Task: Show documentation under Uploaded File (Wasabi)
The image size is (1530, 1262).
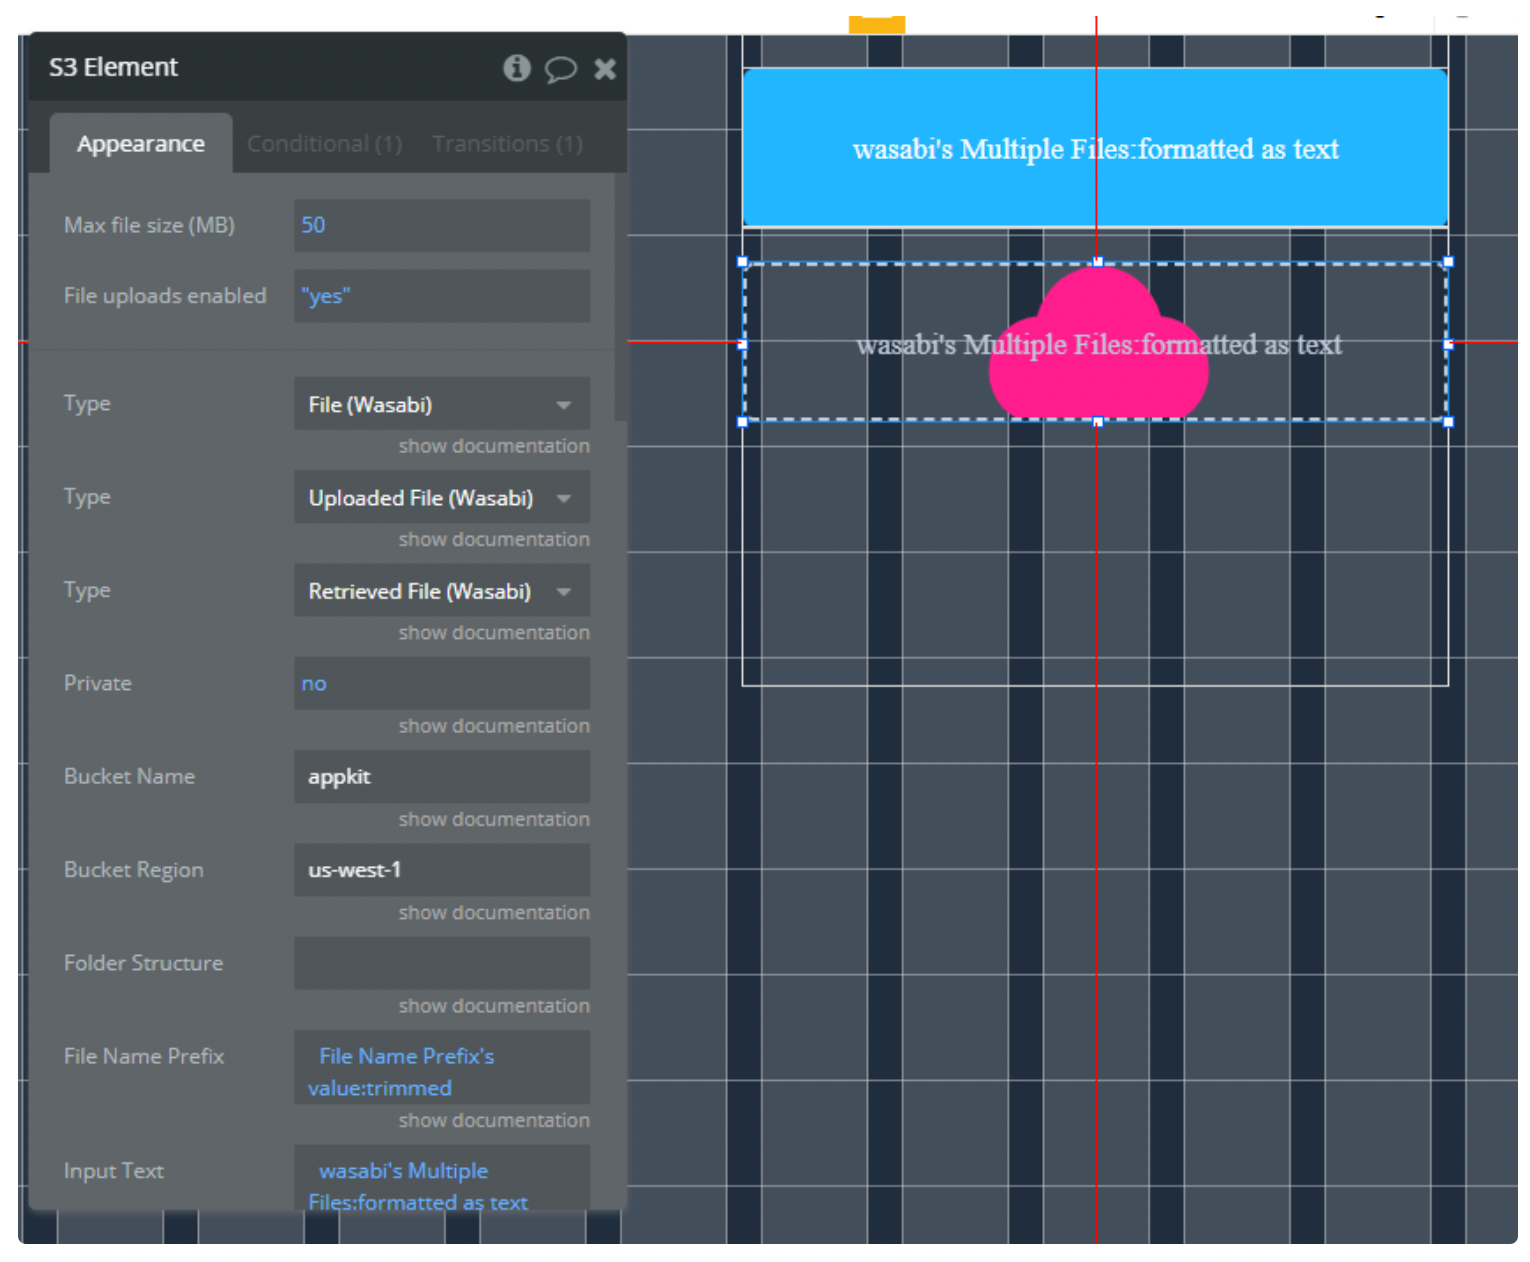Action: tap(494, 539)
